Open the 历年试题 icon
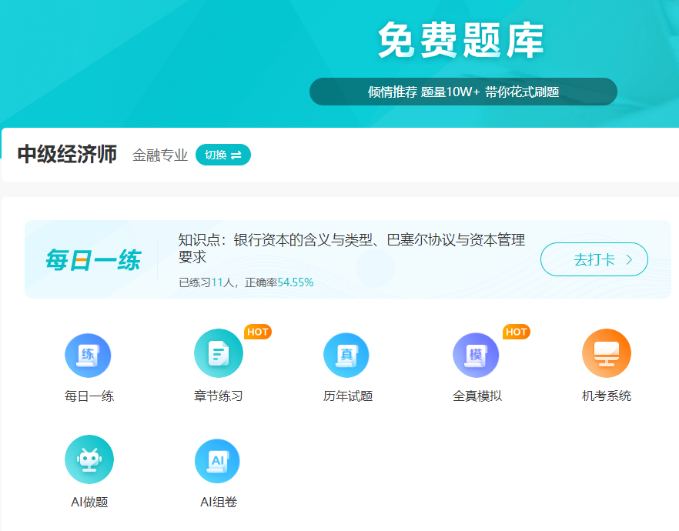Image resolution: width=679 pixels, height=531 pixels. pos(346,355)
